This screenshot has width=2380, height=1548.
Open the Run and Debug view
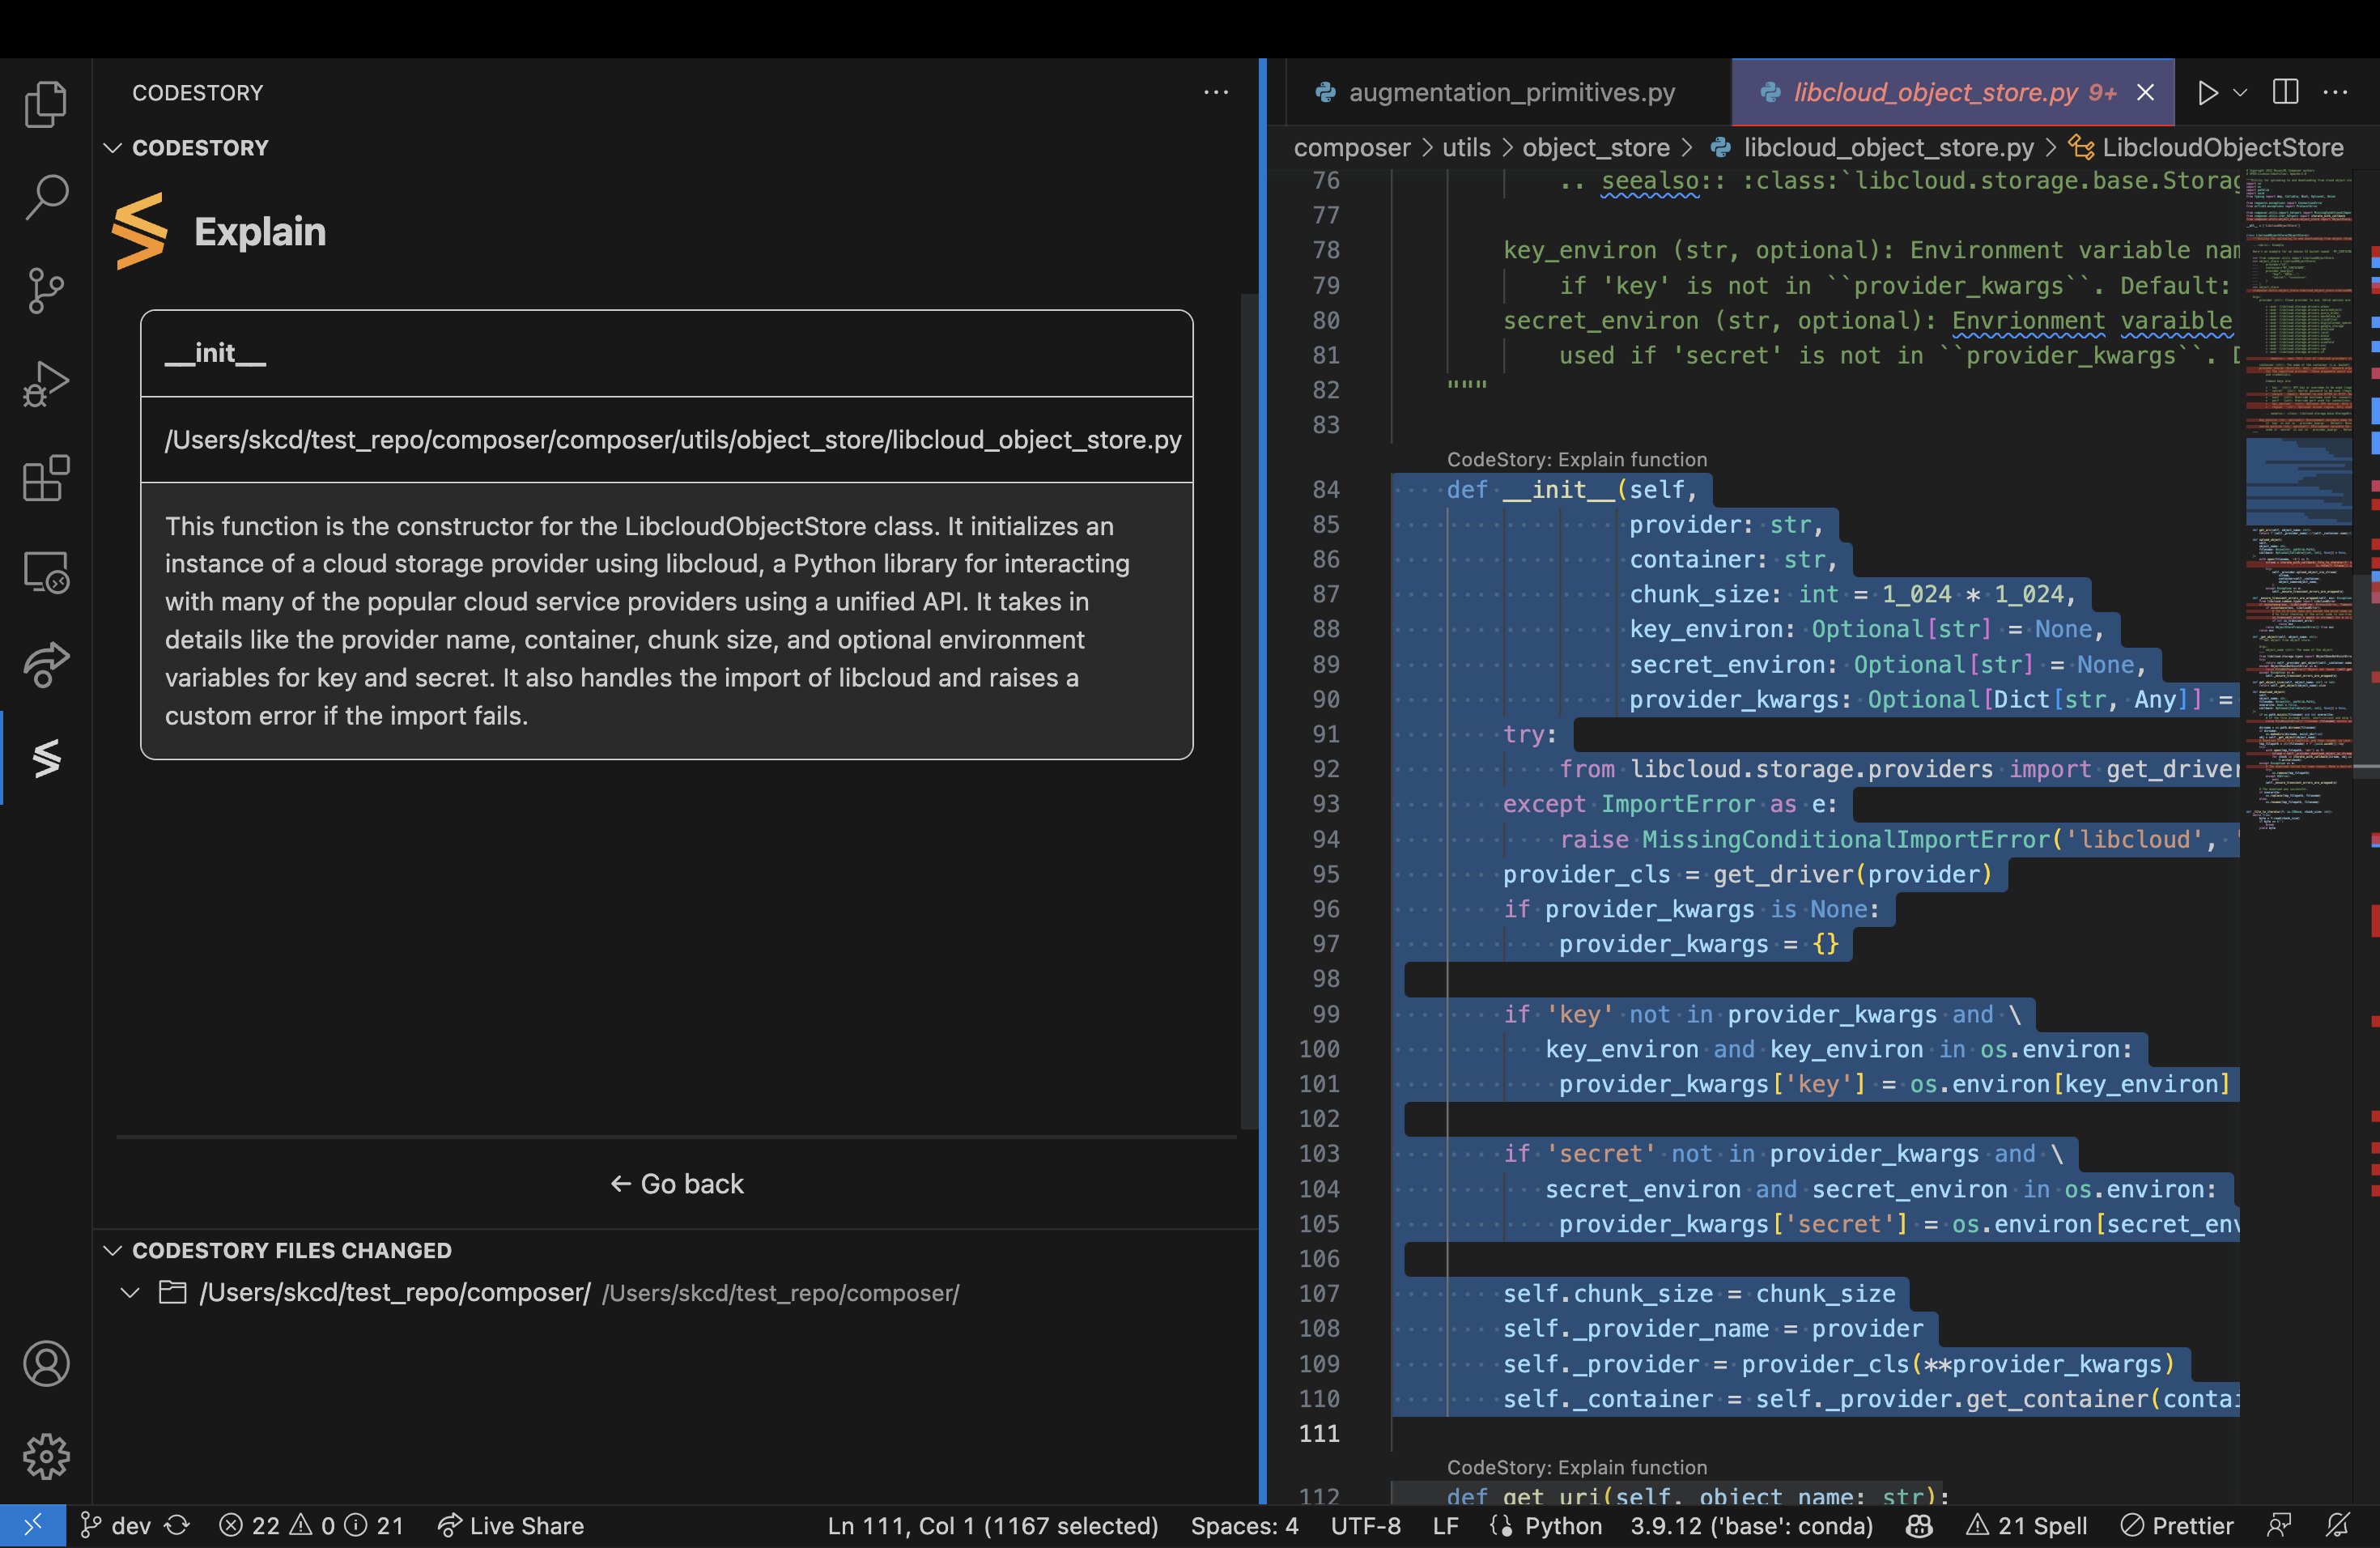(x=46, y=383)
